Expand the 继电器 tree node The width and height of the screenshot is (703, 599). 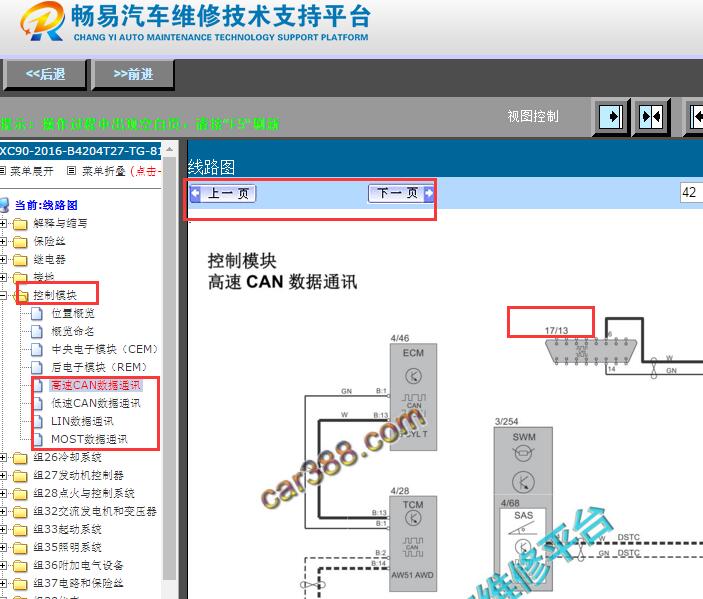[x=3, y=259]
